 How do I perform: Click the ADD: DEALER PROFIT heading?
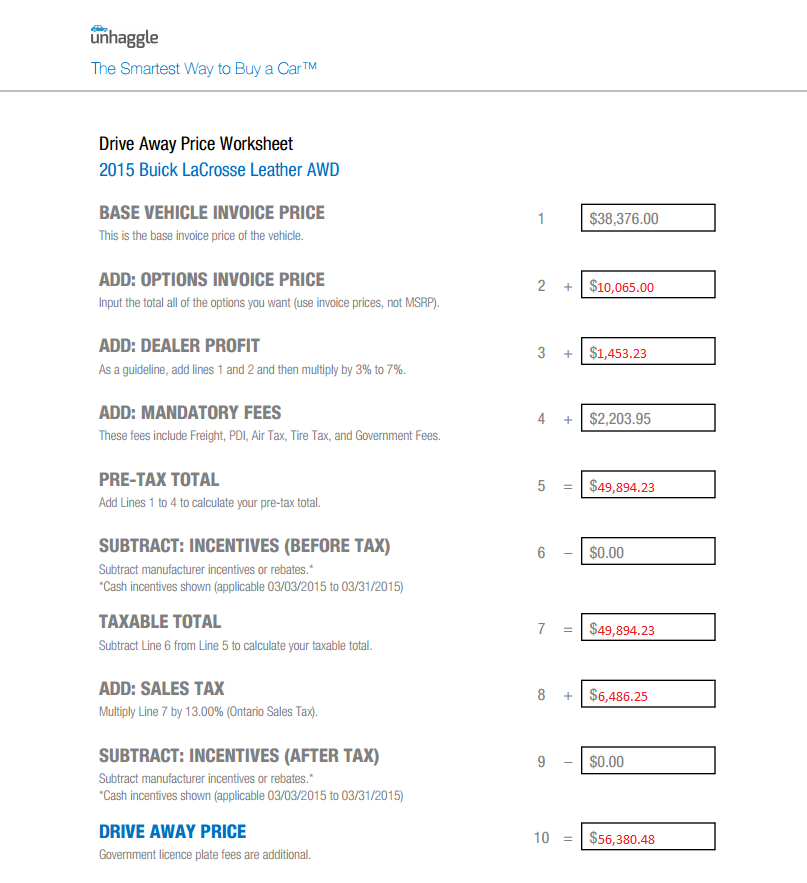[179, 346]
